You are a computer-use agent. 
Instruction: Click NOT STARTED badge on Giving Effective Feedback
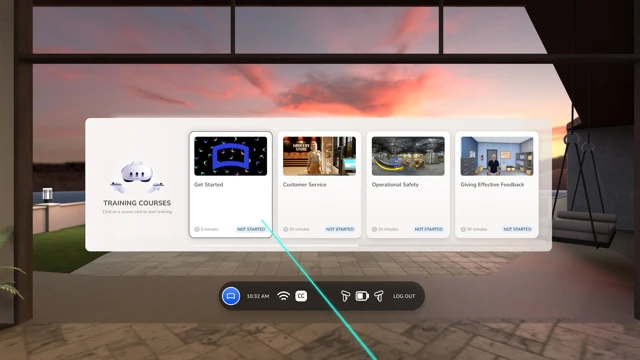517,229
